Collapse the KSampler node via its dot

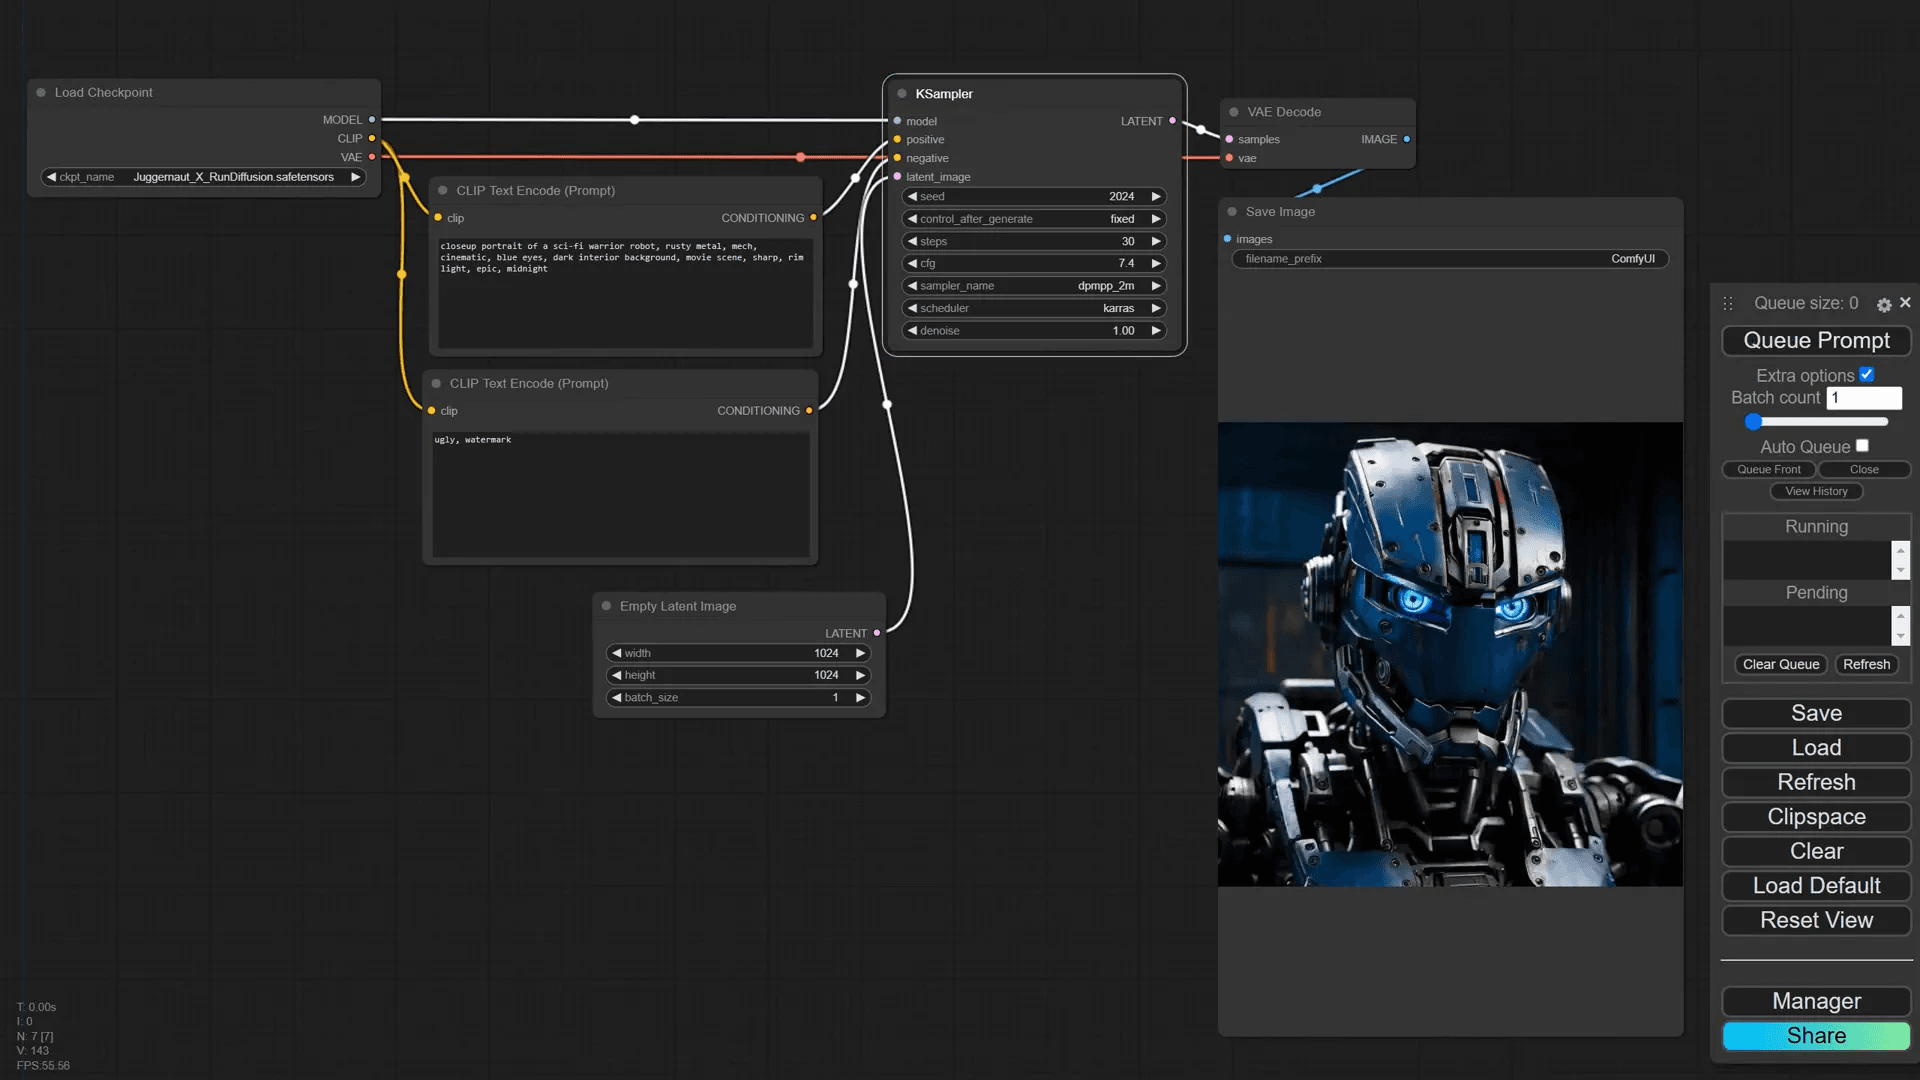(x=902, y=94)
